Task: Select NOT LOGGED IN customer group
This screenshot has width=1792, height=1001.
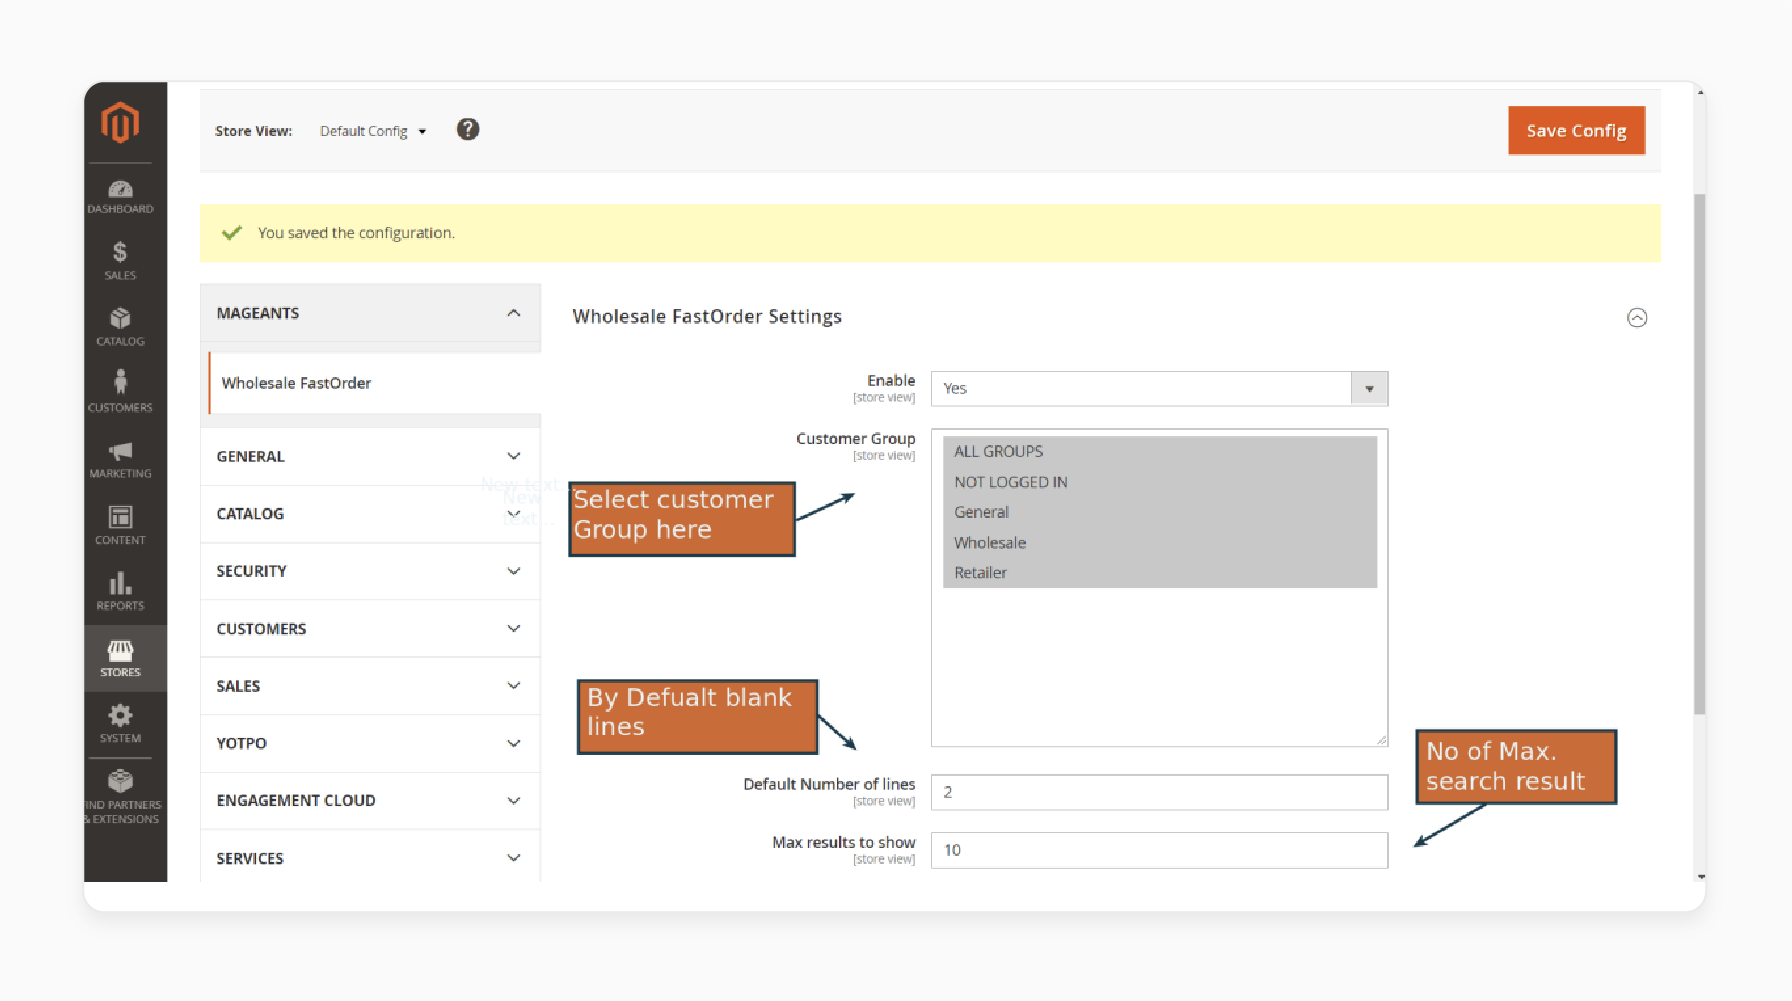Action: click(x=1159, y=482)
